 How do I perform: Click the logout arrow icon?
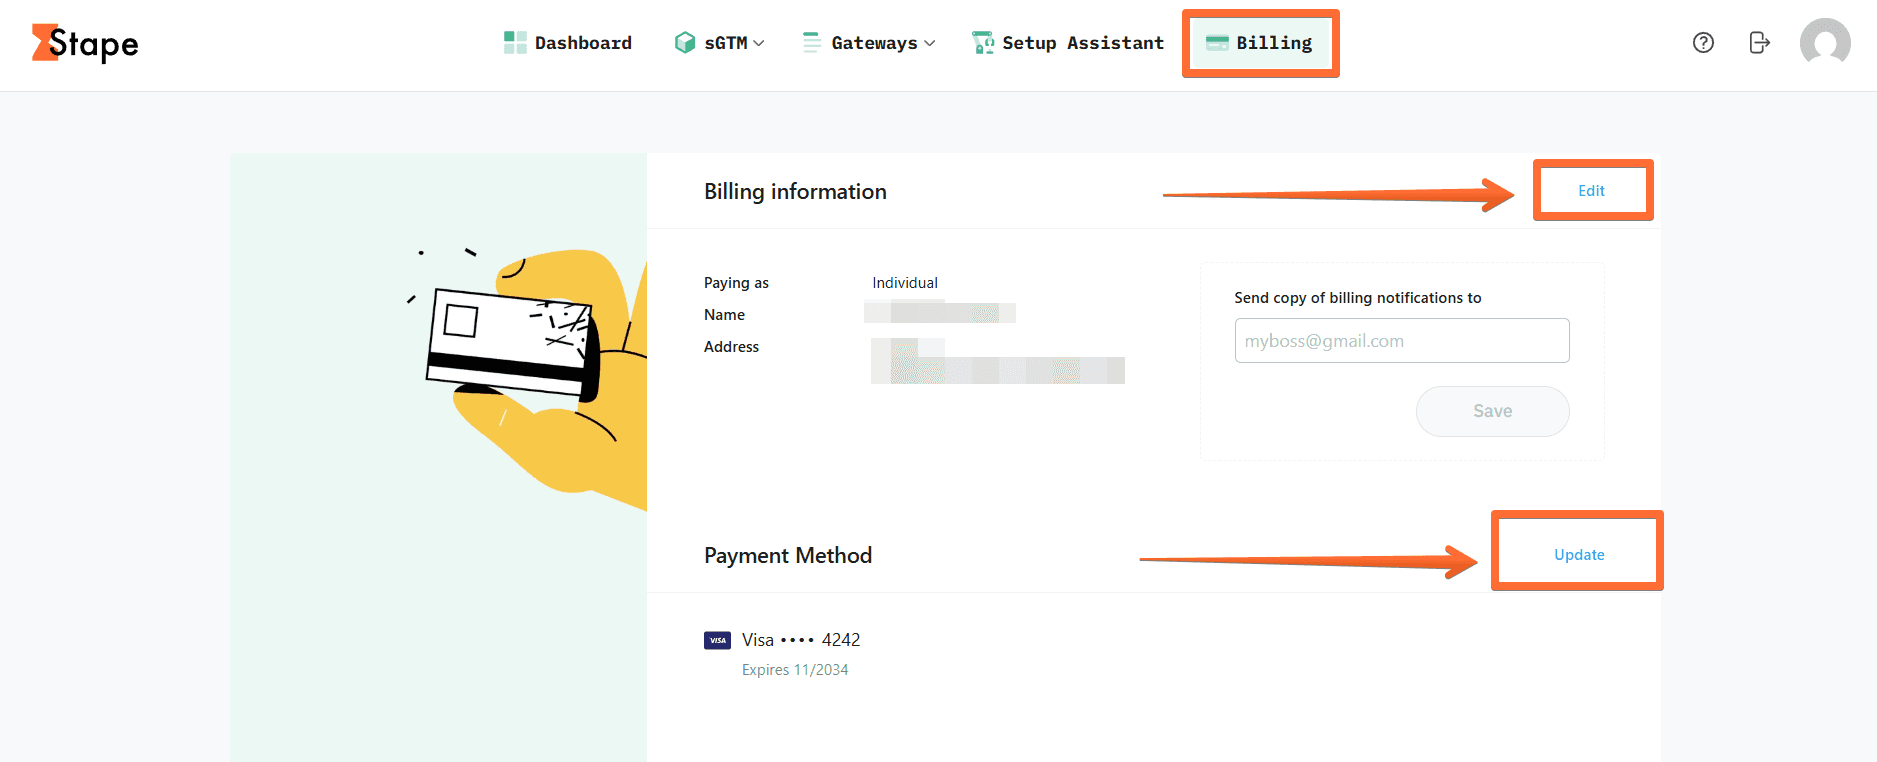[x=1759, y=42]
